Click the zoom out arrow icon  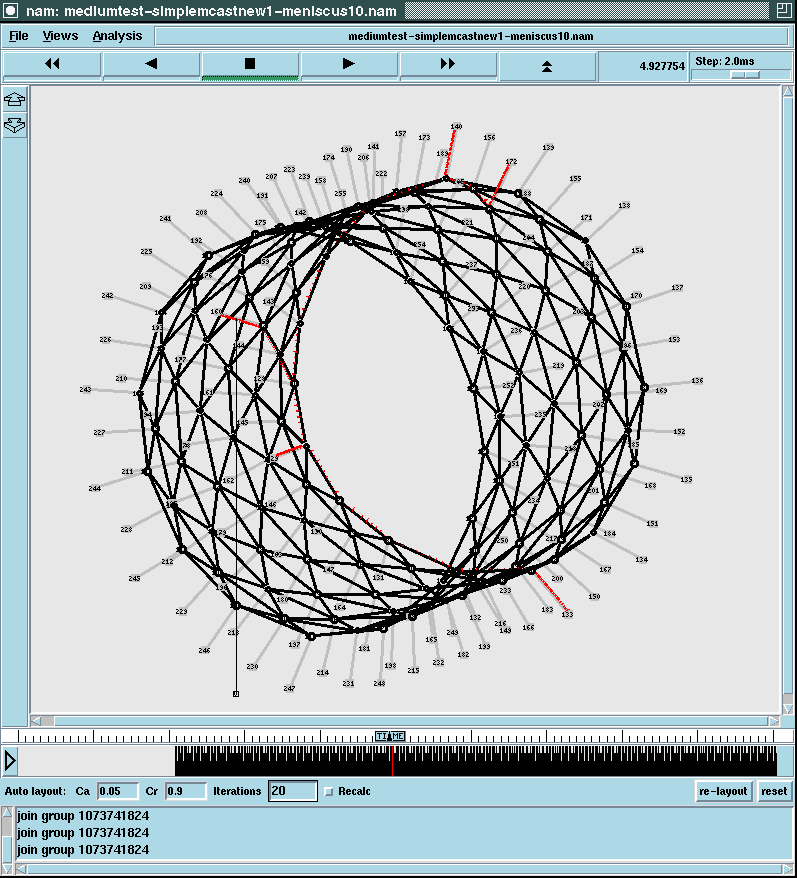15,125
